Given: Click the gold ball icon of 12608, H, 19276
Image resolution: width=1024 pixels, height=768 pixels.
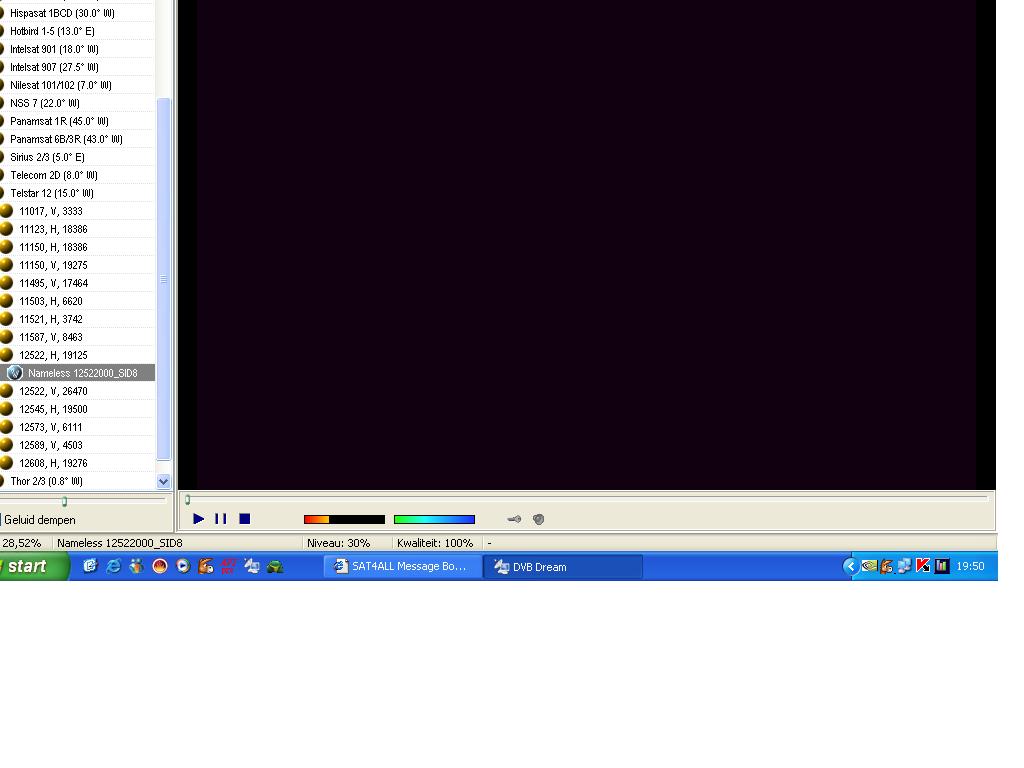Looking at the screenshot, I should tap(7, 463).
